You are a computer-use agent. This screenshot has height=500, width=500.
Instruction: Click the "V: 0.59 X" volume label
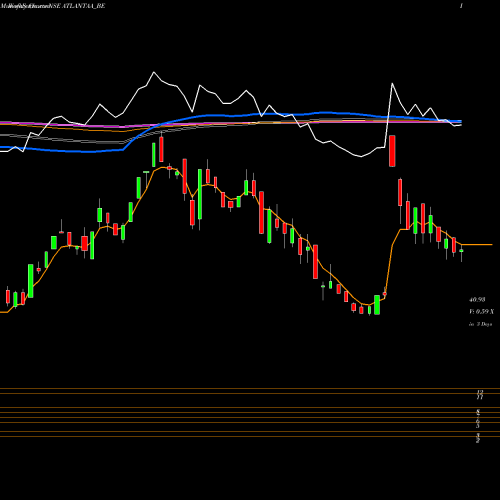pos(481,312)
